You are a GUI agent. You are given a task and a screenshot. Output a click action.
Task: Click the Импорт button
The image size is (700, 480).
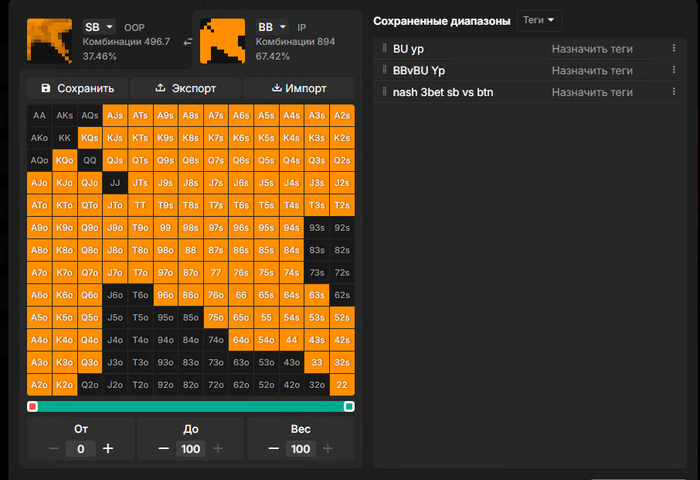click(299, 88)
